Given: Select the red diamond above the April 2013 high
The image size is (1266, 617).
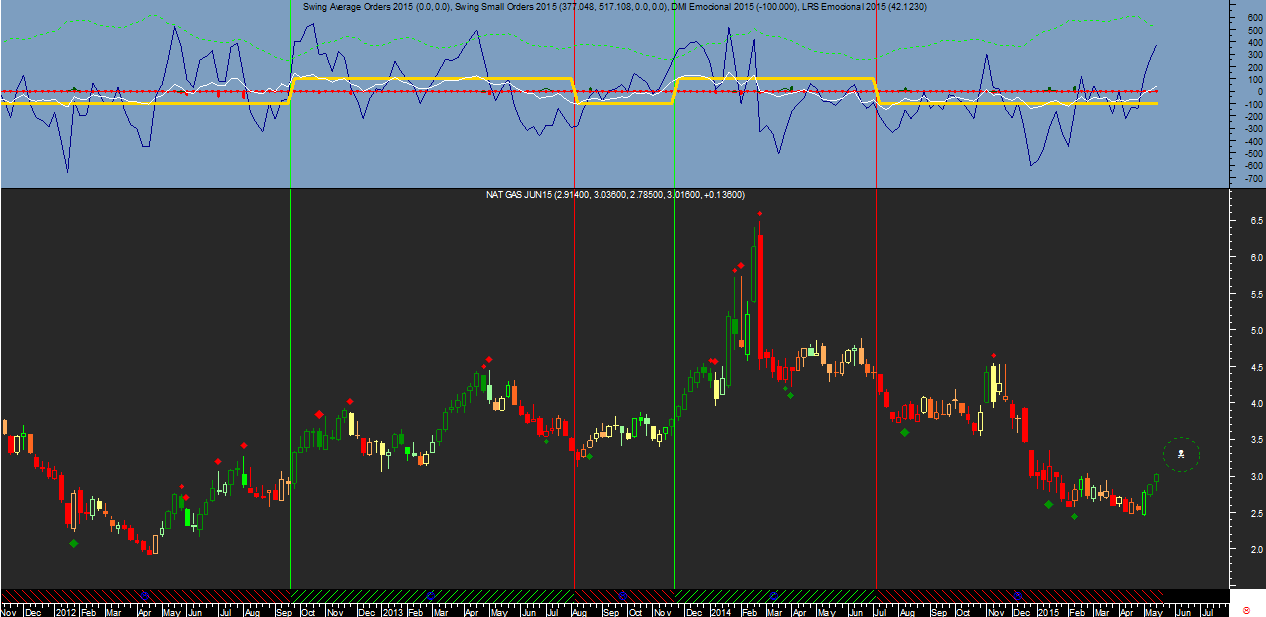Looking at the screenshot, I should (x=489, y=359).
